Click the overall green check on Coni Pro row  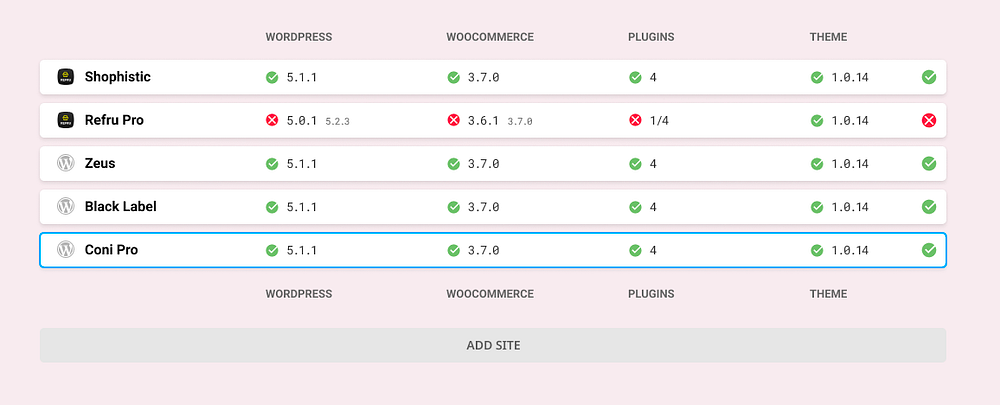click(x=929, y=250)
